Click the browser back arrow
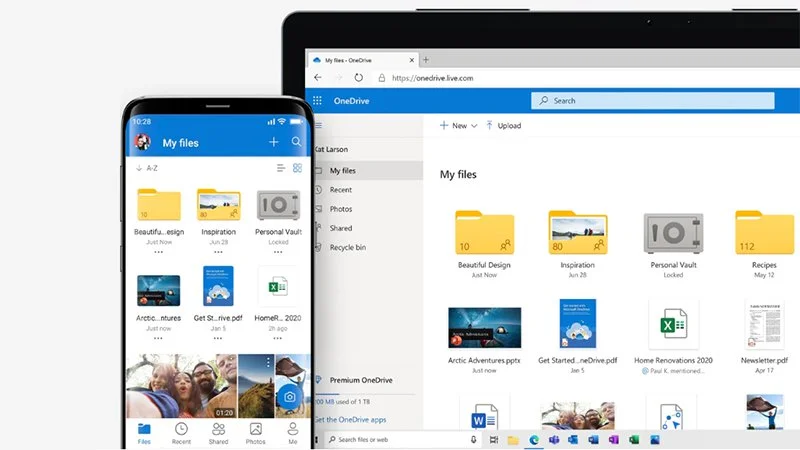This screenshot has height=450, width=800. [318, 78]
